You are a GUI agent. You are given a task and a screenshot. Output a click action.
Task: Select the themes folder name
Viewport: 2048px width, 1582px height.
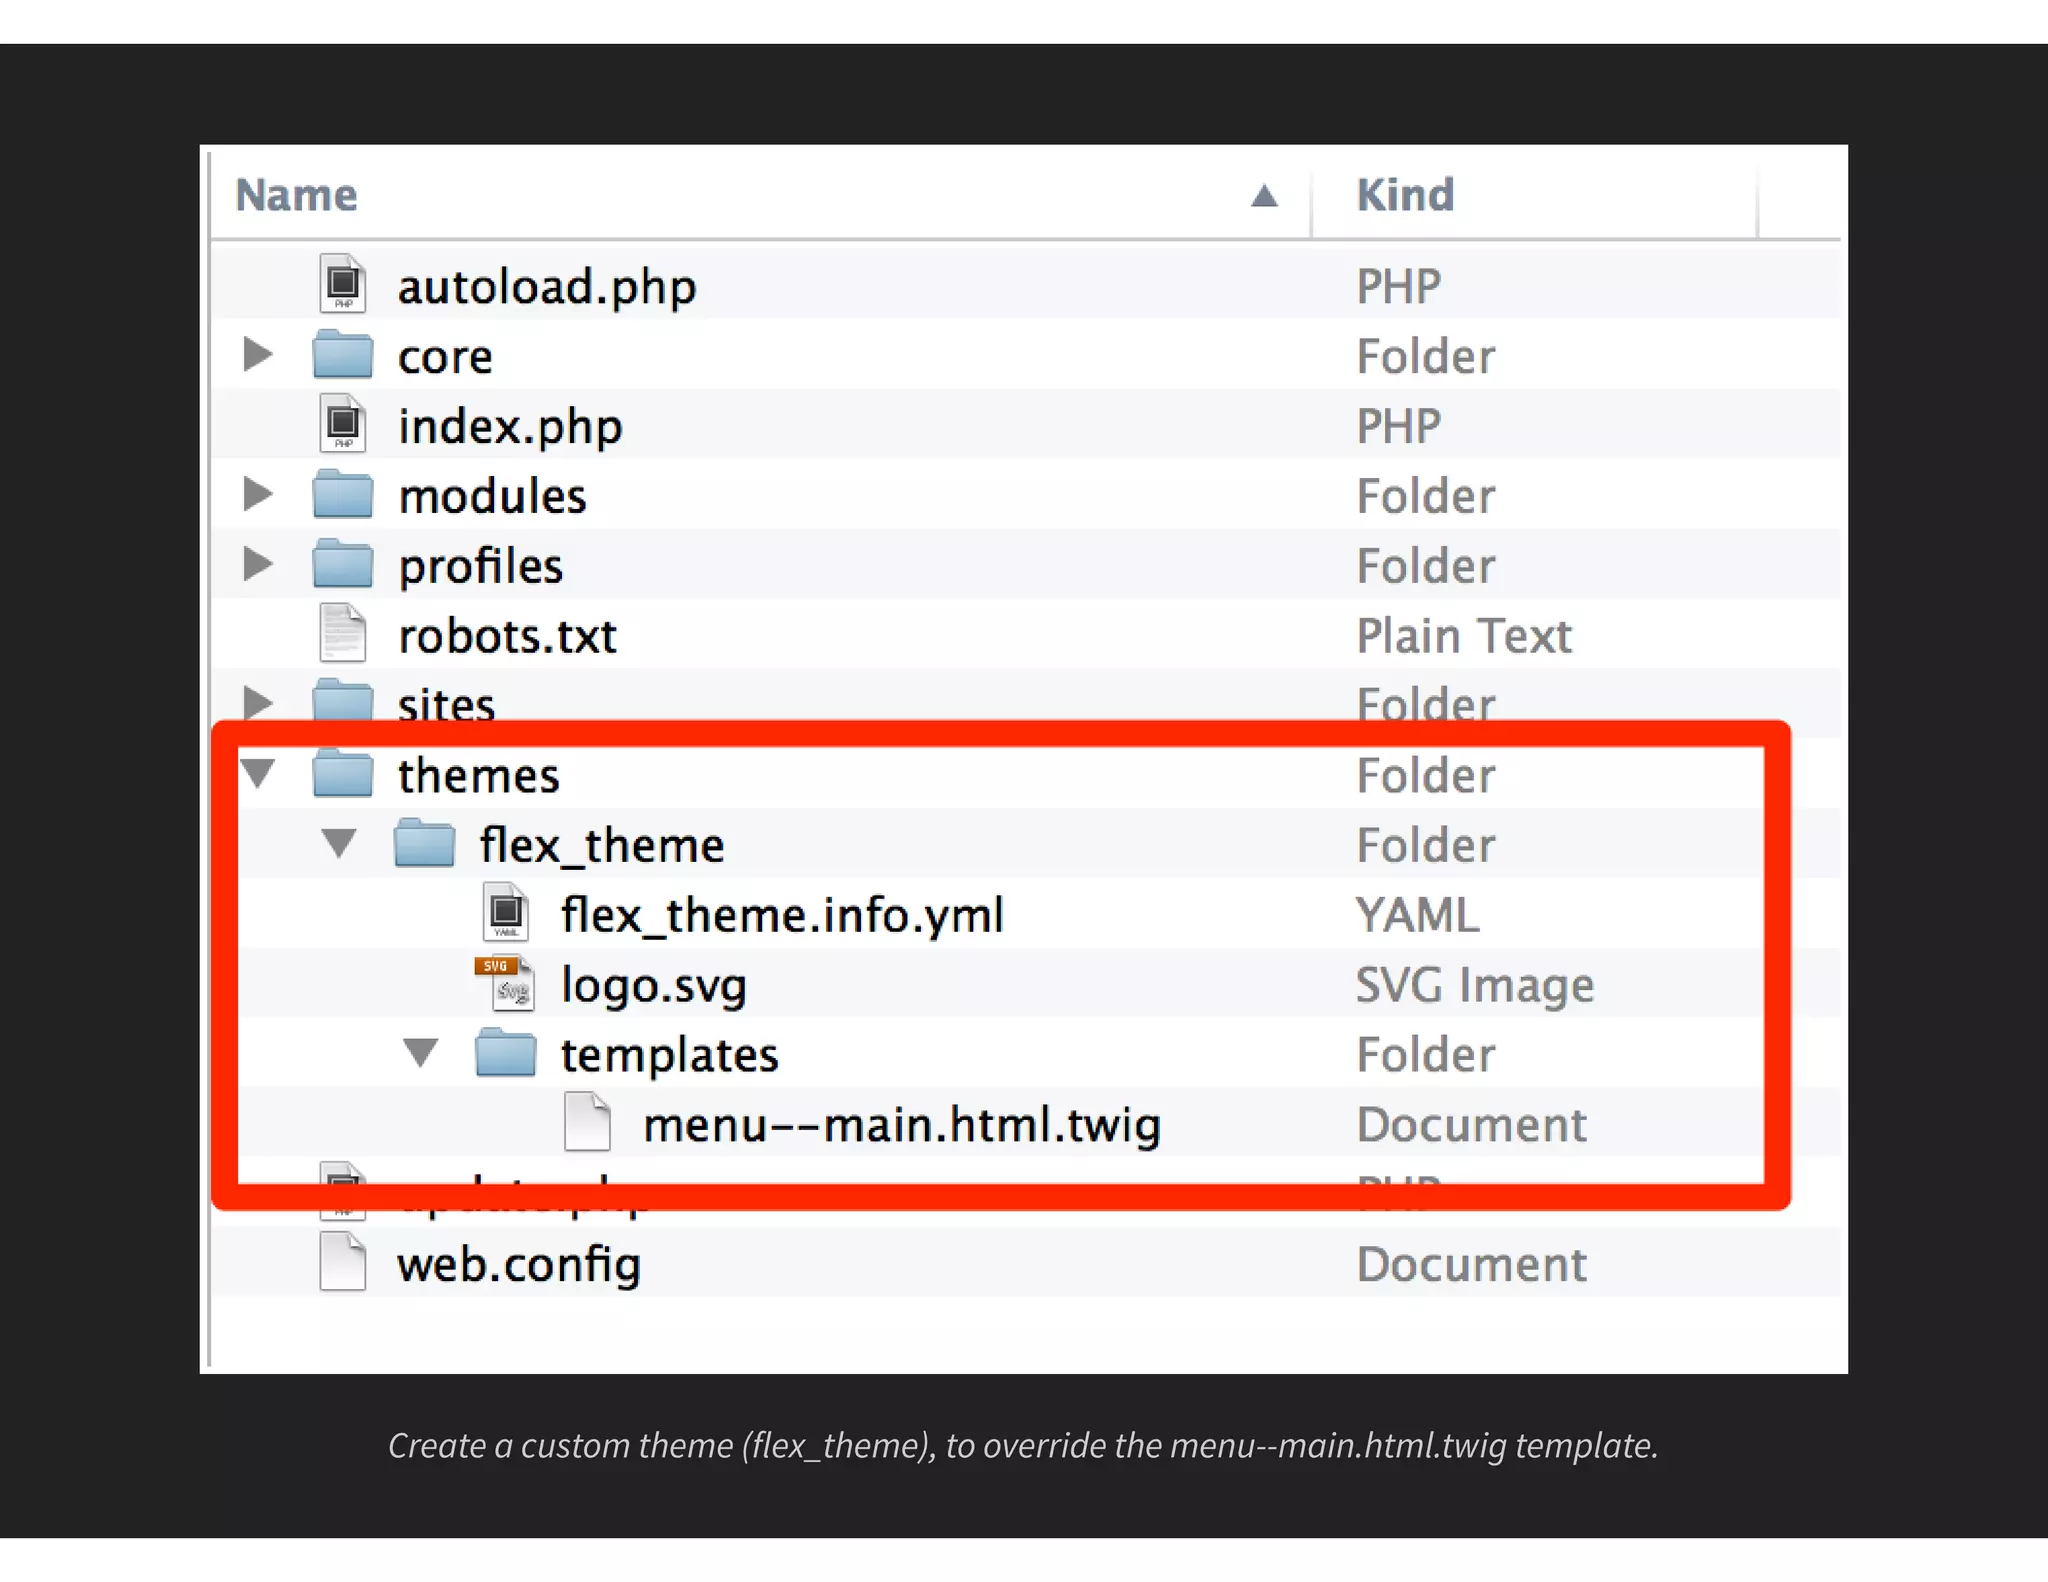pos(478,776)
